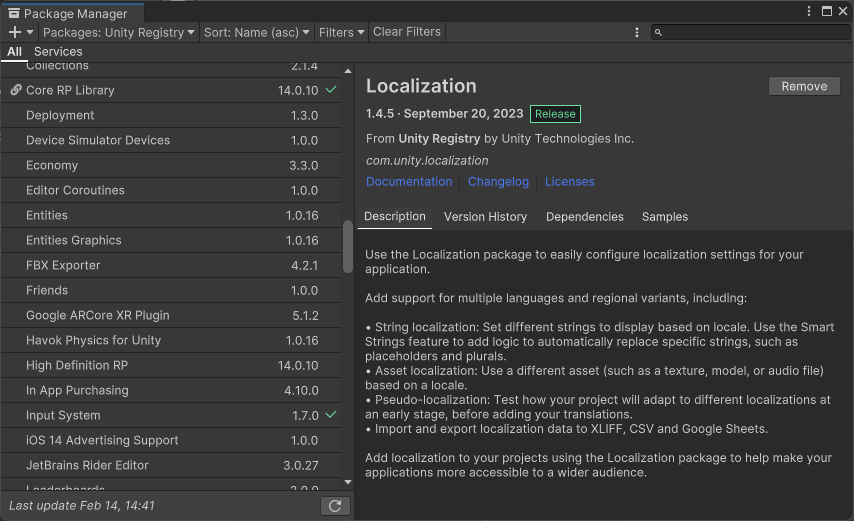Screen dimensions: 854x521
Task: Click the search magnifier icon
Action: [658, 33]
